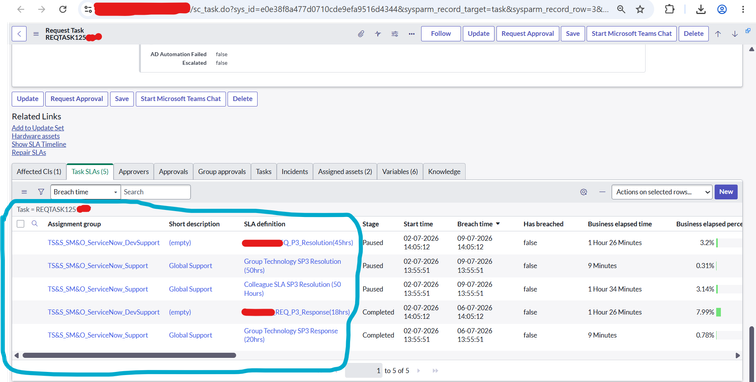Click the Search input field in list

pyautogui.click(x=156, y=192)
